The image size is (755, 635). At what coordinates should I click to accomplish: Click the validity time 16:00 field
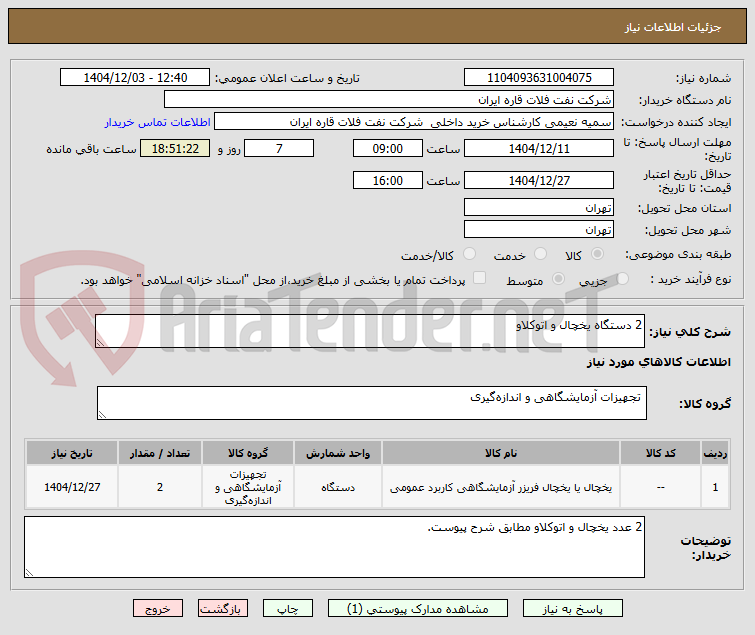[x=388, y=180]
